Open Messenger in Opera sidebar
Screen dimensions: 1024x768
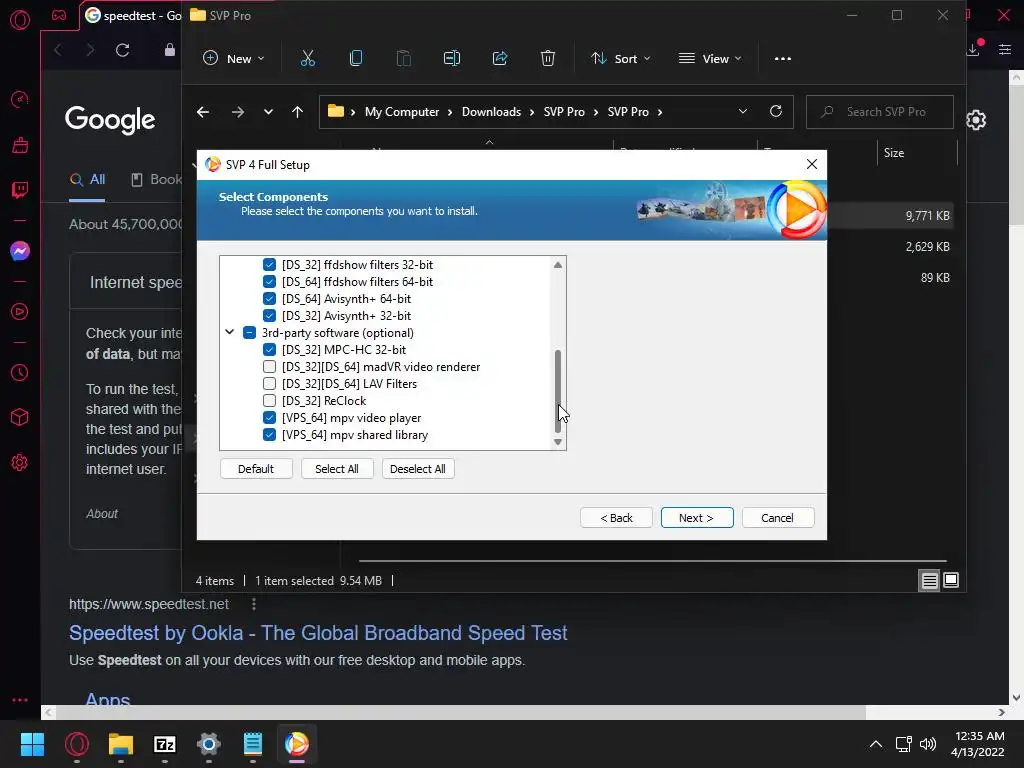[20, 251]
